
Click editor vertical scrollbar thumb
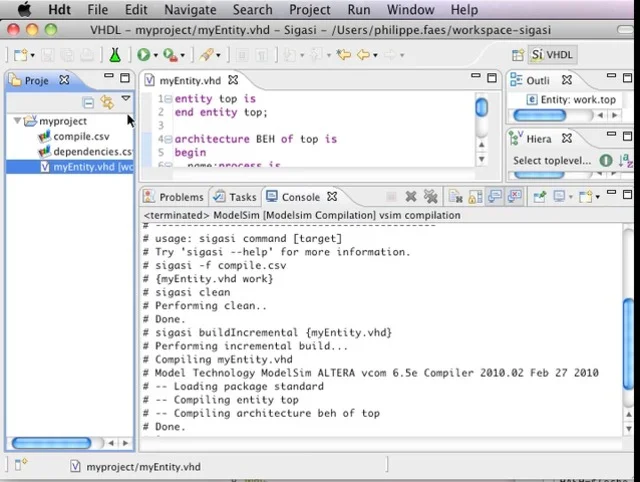click(482, 107)
